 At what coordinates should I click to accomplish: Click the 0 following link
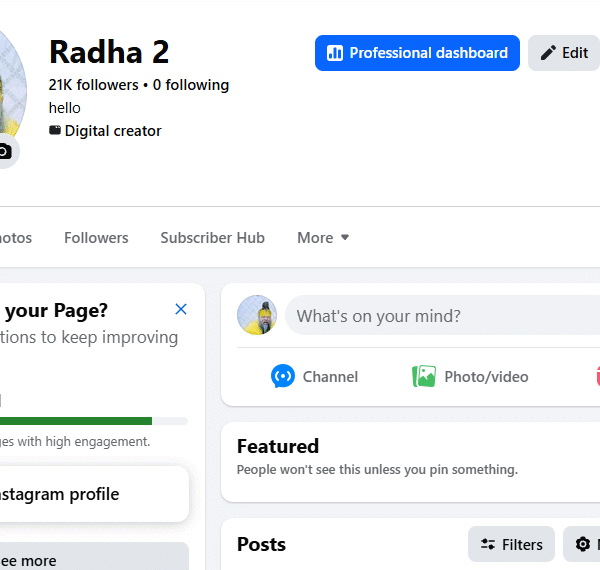[x=191, y=85]
